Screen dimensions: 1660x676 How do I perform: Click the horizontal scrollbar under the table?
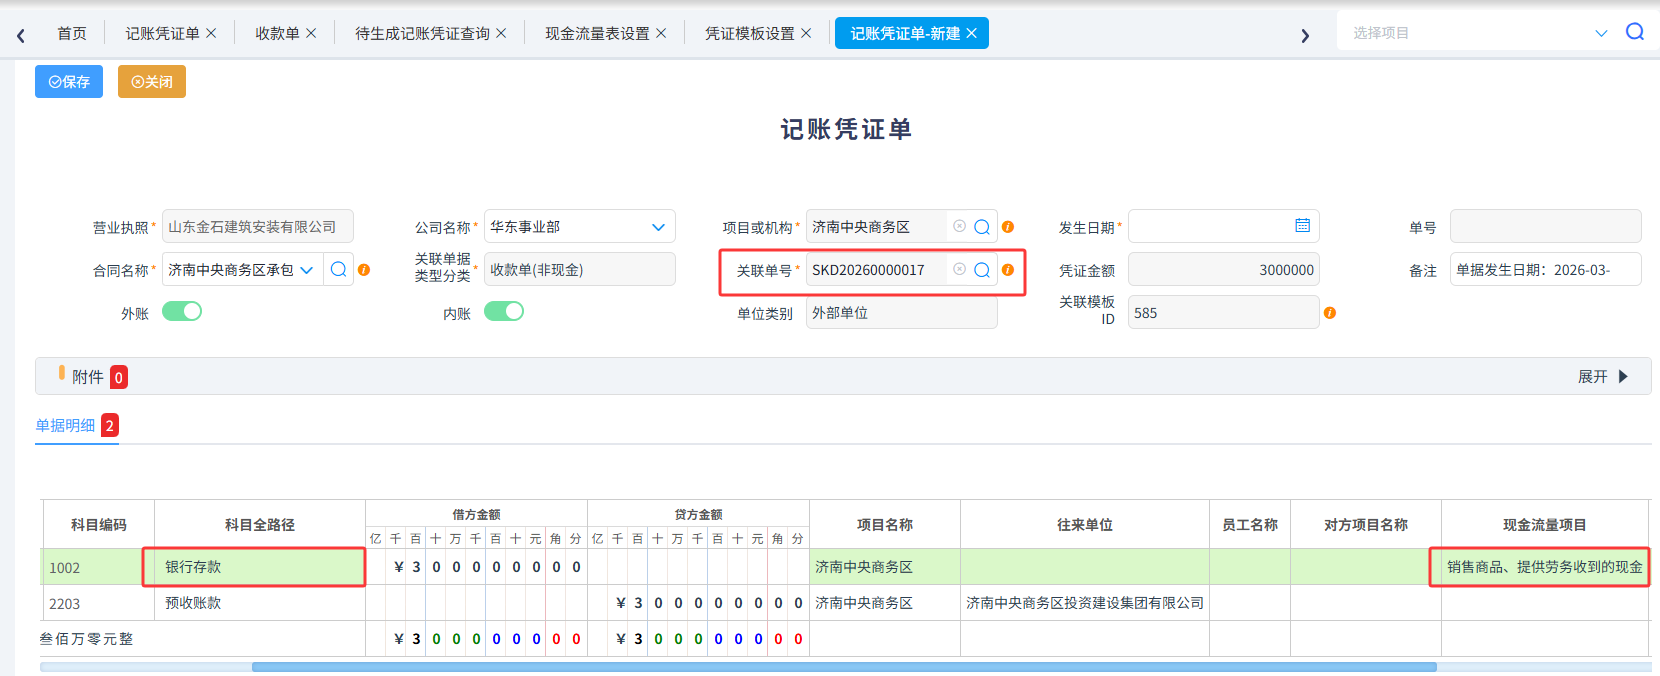pos(844,667)
